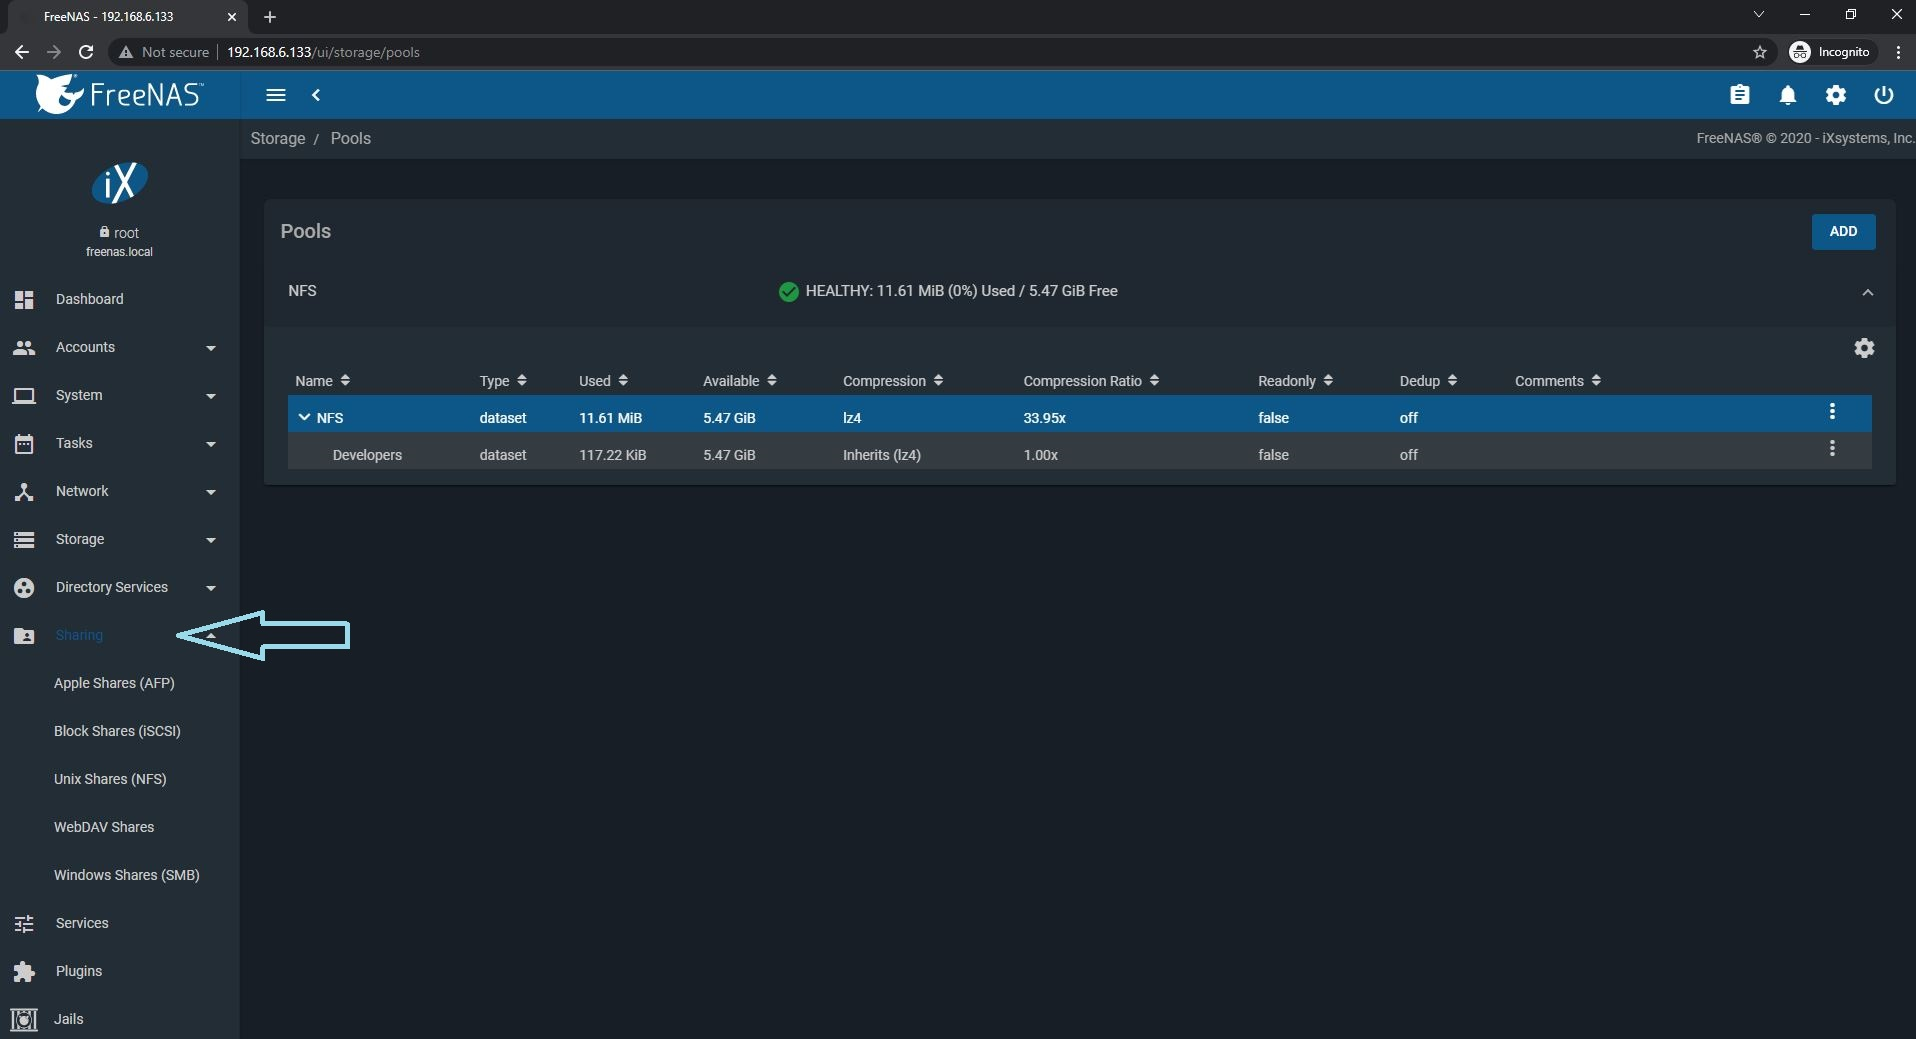Open the task manager clipboard icon

point(1740,95)
